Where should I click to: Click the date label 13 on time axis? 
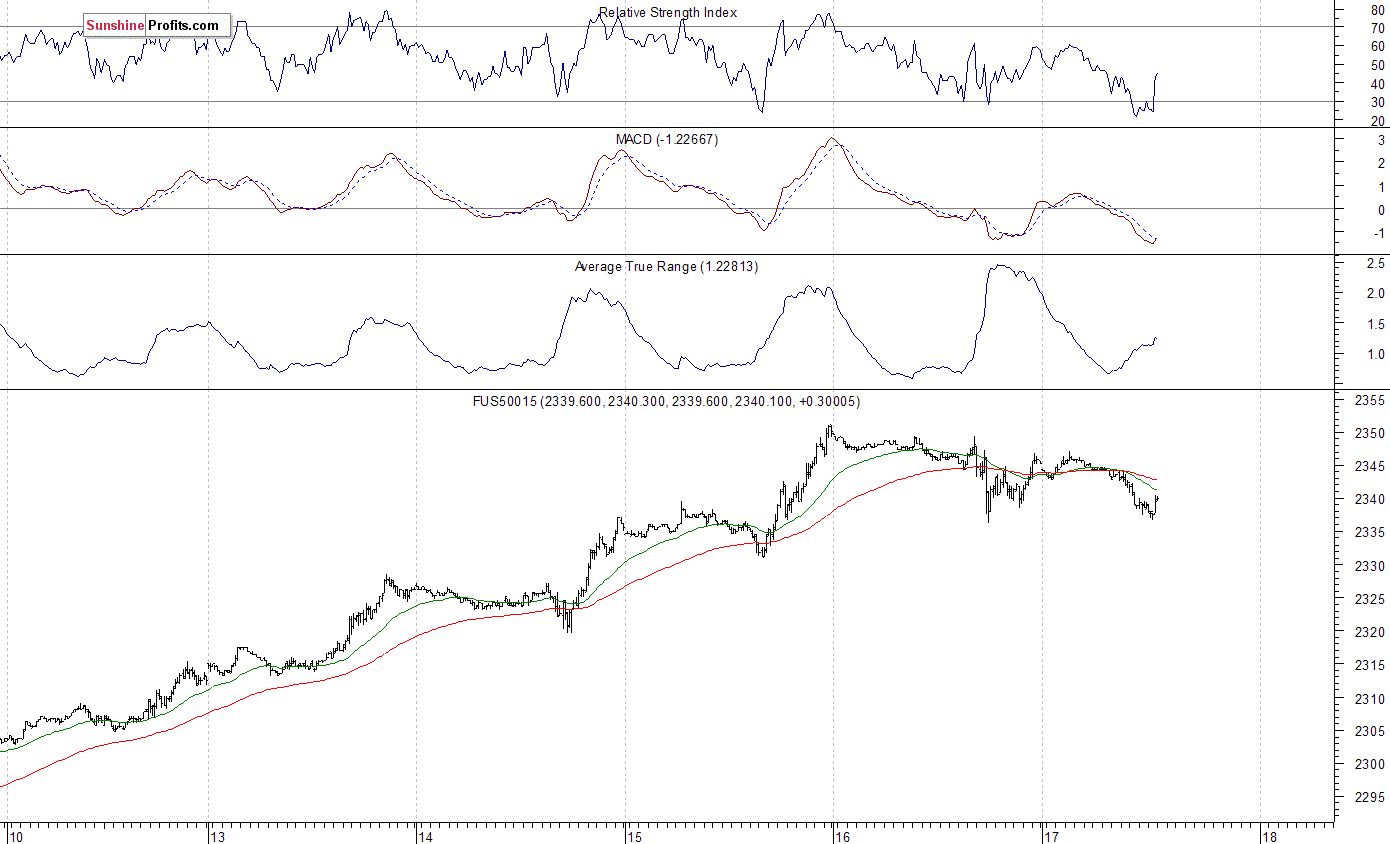coord(218,835)
